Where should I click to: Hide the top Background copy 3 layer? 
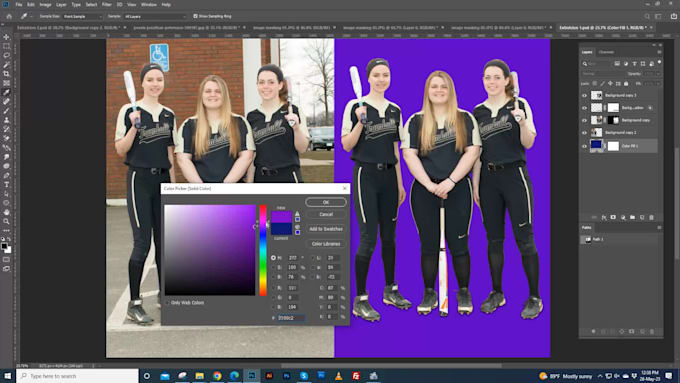tap(584, 95)
